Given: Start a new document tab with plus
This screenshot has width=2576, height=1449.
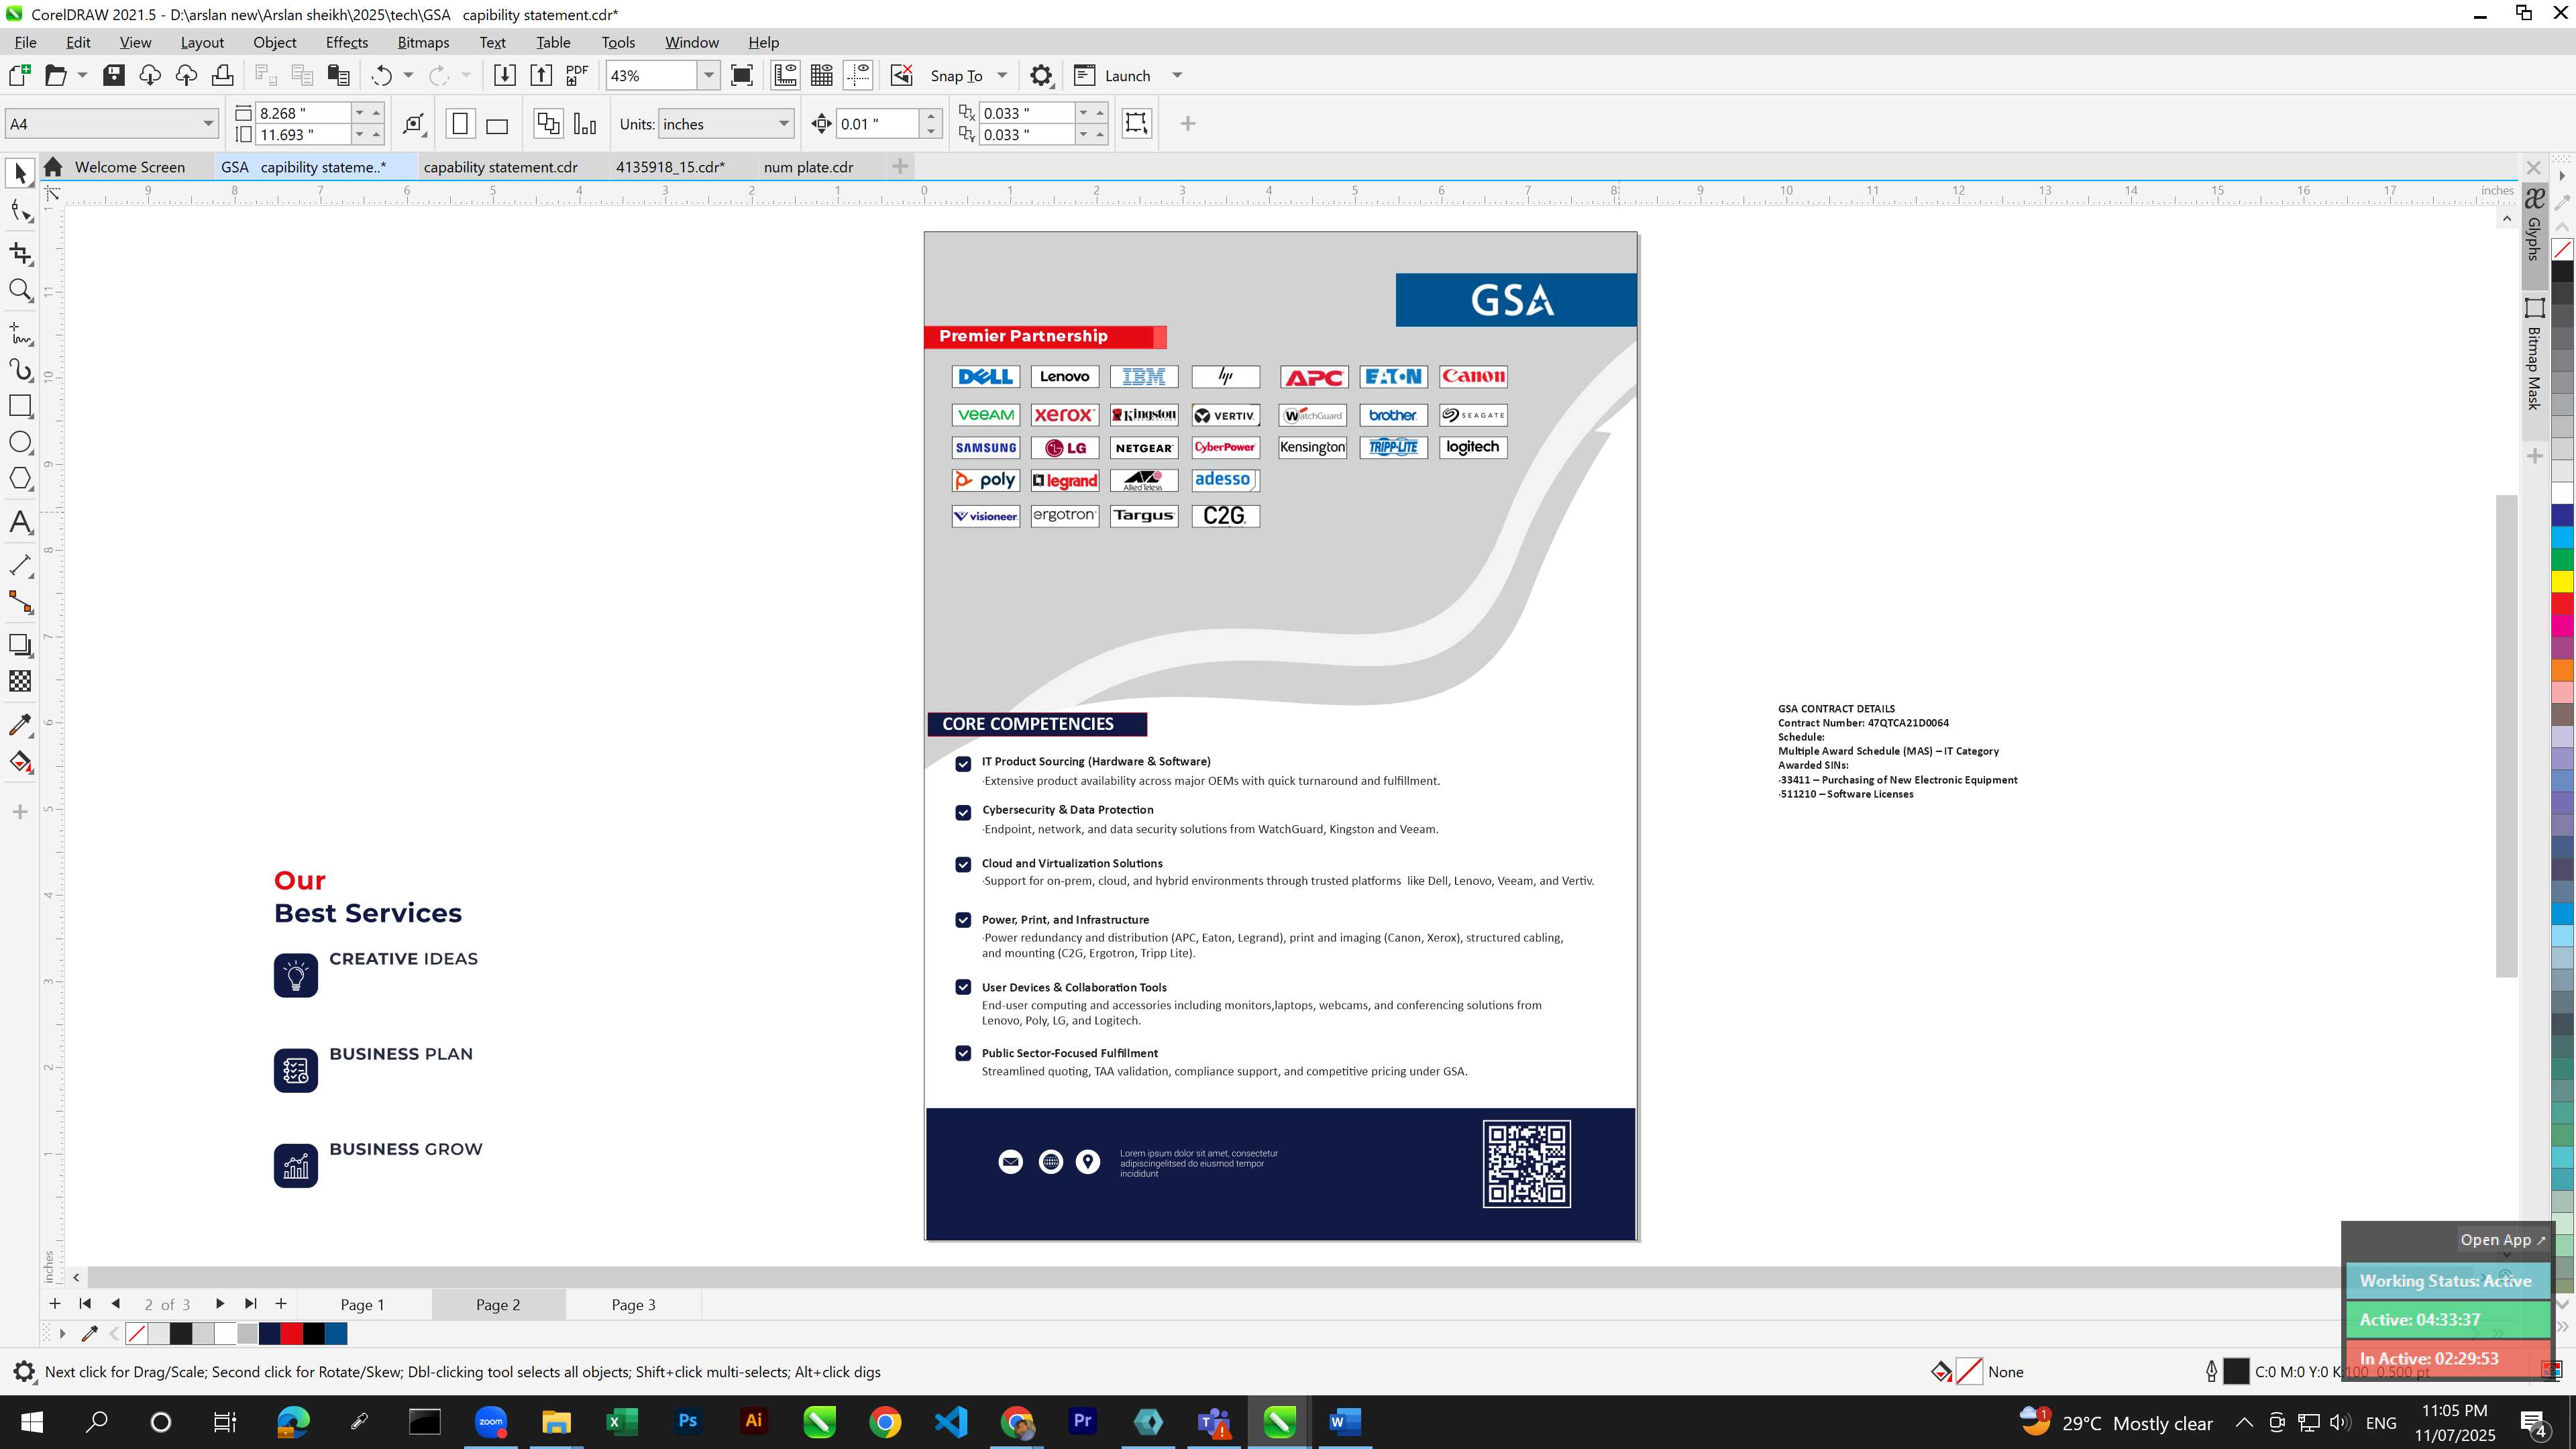Looking at the screenshot, I should (x=900, y=166).
